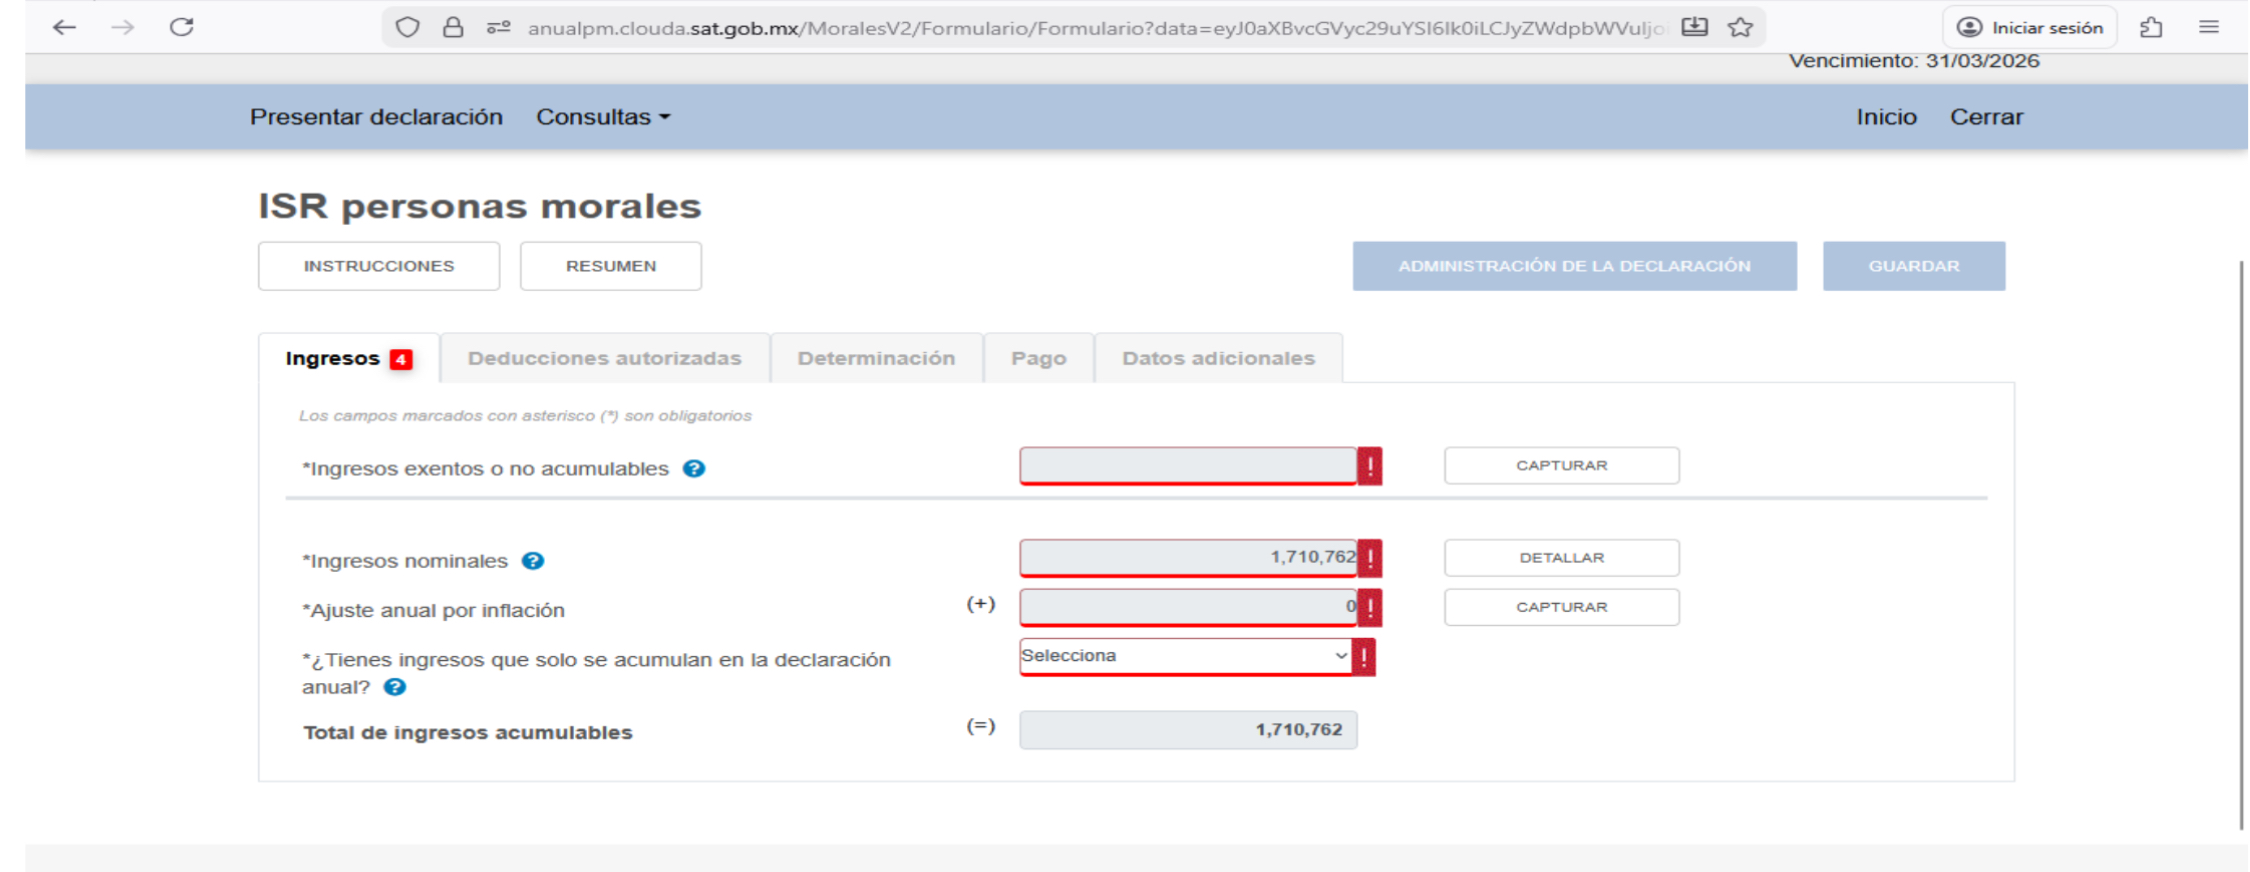The image size is (2250, 872).
Task: Click CAPTURAR for Ingresos exentos
Action: click(x=1561, y=466)
